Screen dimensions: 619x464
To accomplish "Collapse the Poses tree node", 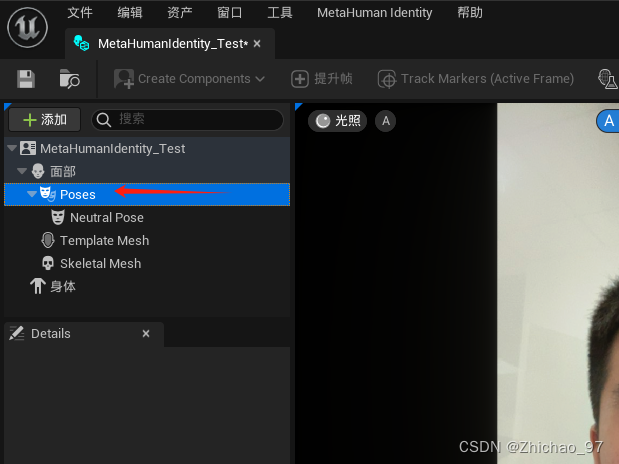I will click(32, 194).
